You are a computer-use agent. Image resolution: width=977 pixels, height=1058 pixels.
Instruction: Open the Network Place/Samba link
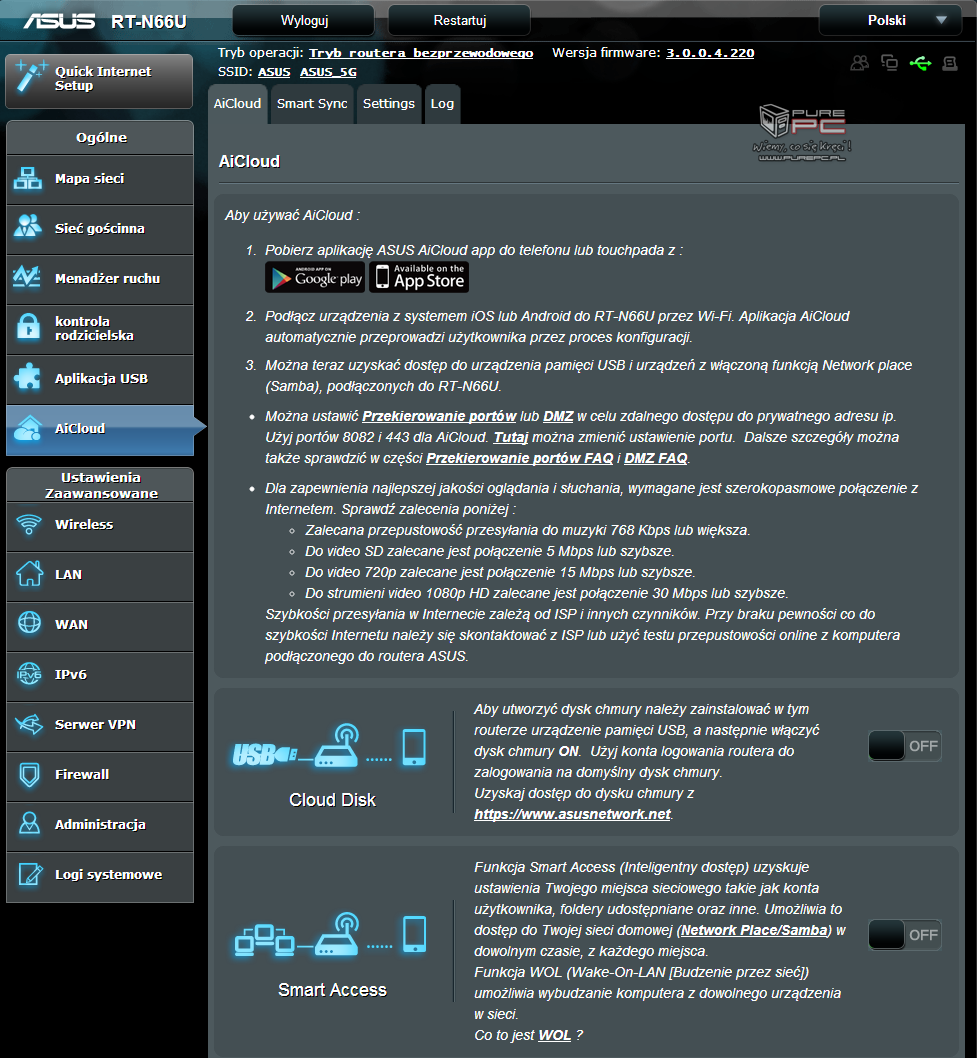754,930
